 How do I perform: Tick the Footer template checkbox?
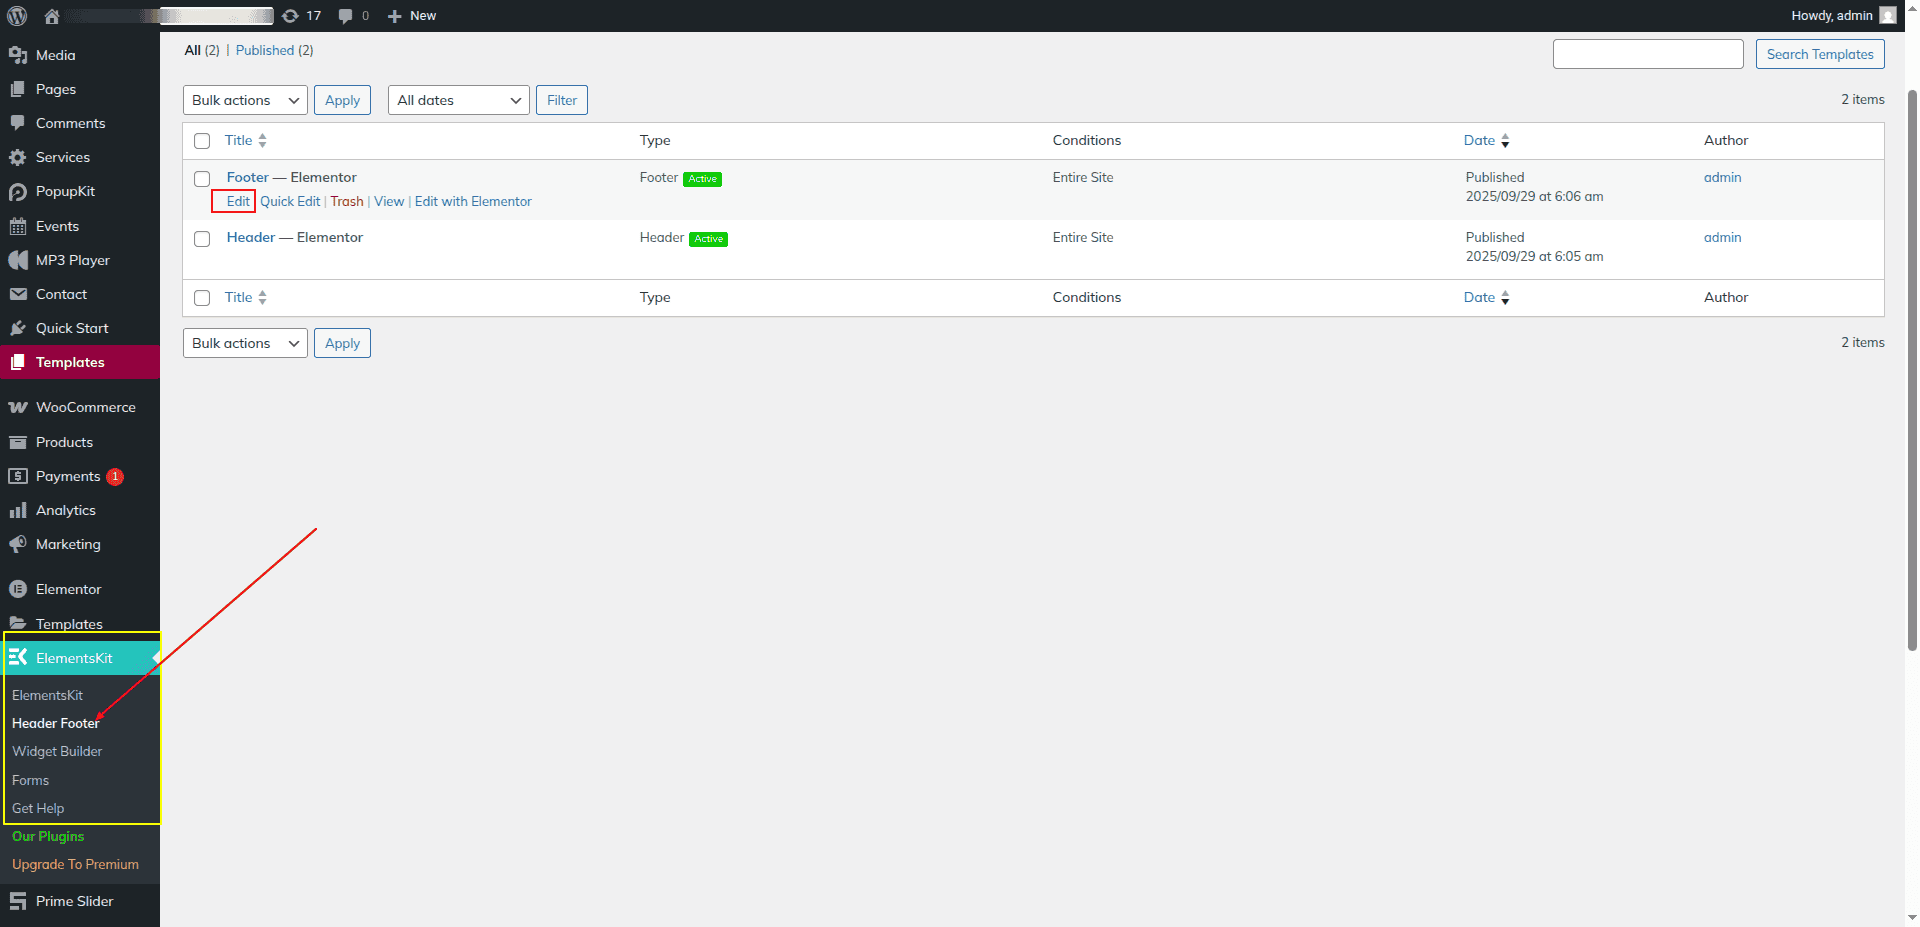(202, 179)
